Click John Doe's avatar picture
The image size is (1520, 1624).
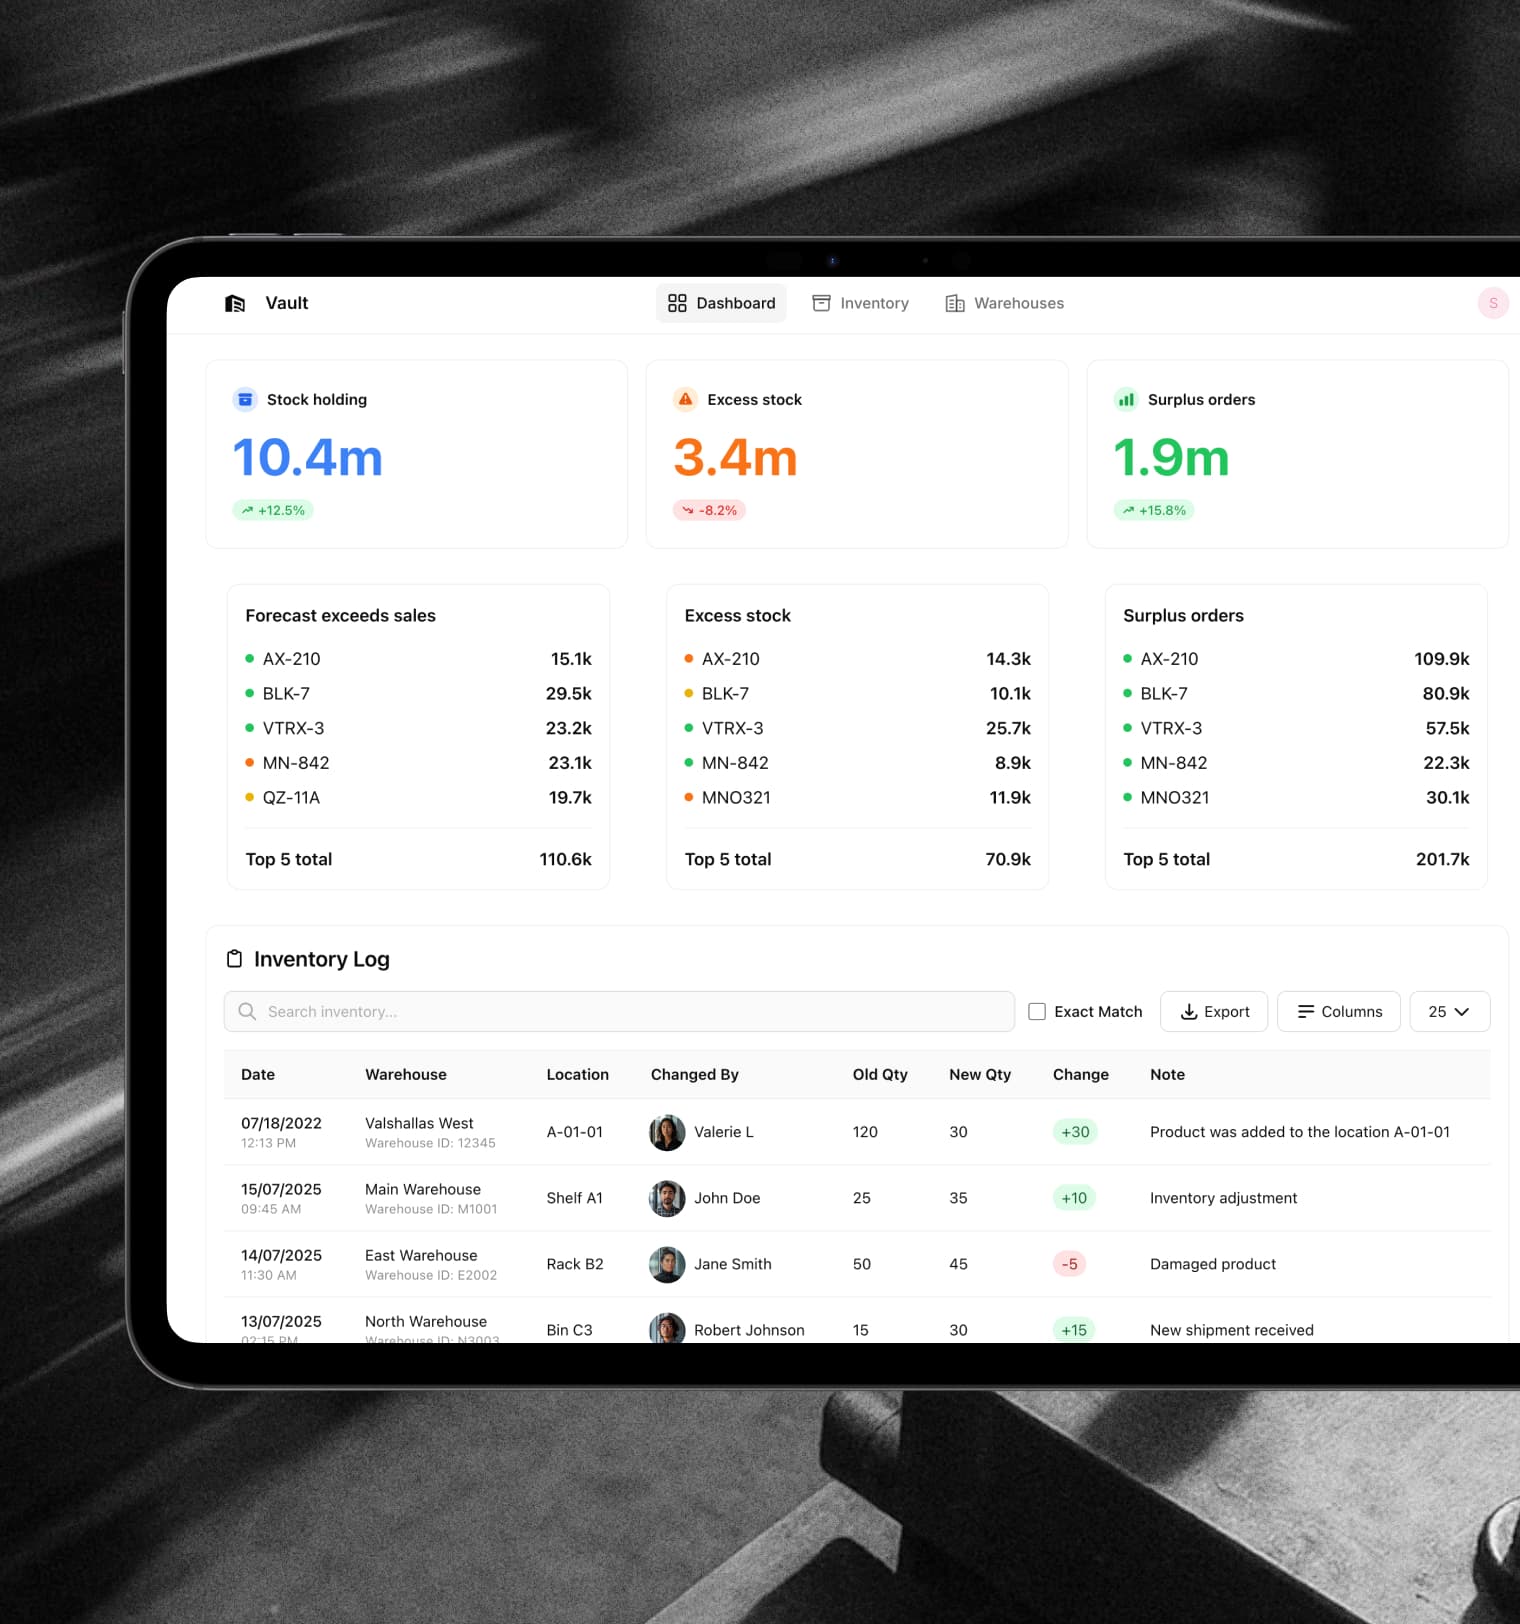(x=667, y=1198)
